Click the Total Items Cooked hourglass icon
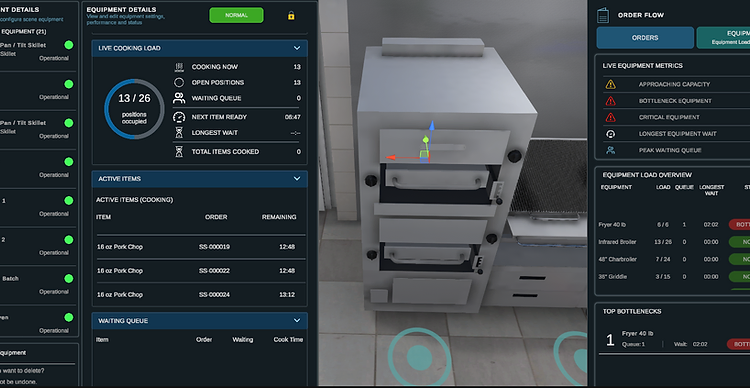750x388 pixels. 179,152
